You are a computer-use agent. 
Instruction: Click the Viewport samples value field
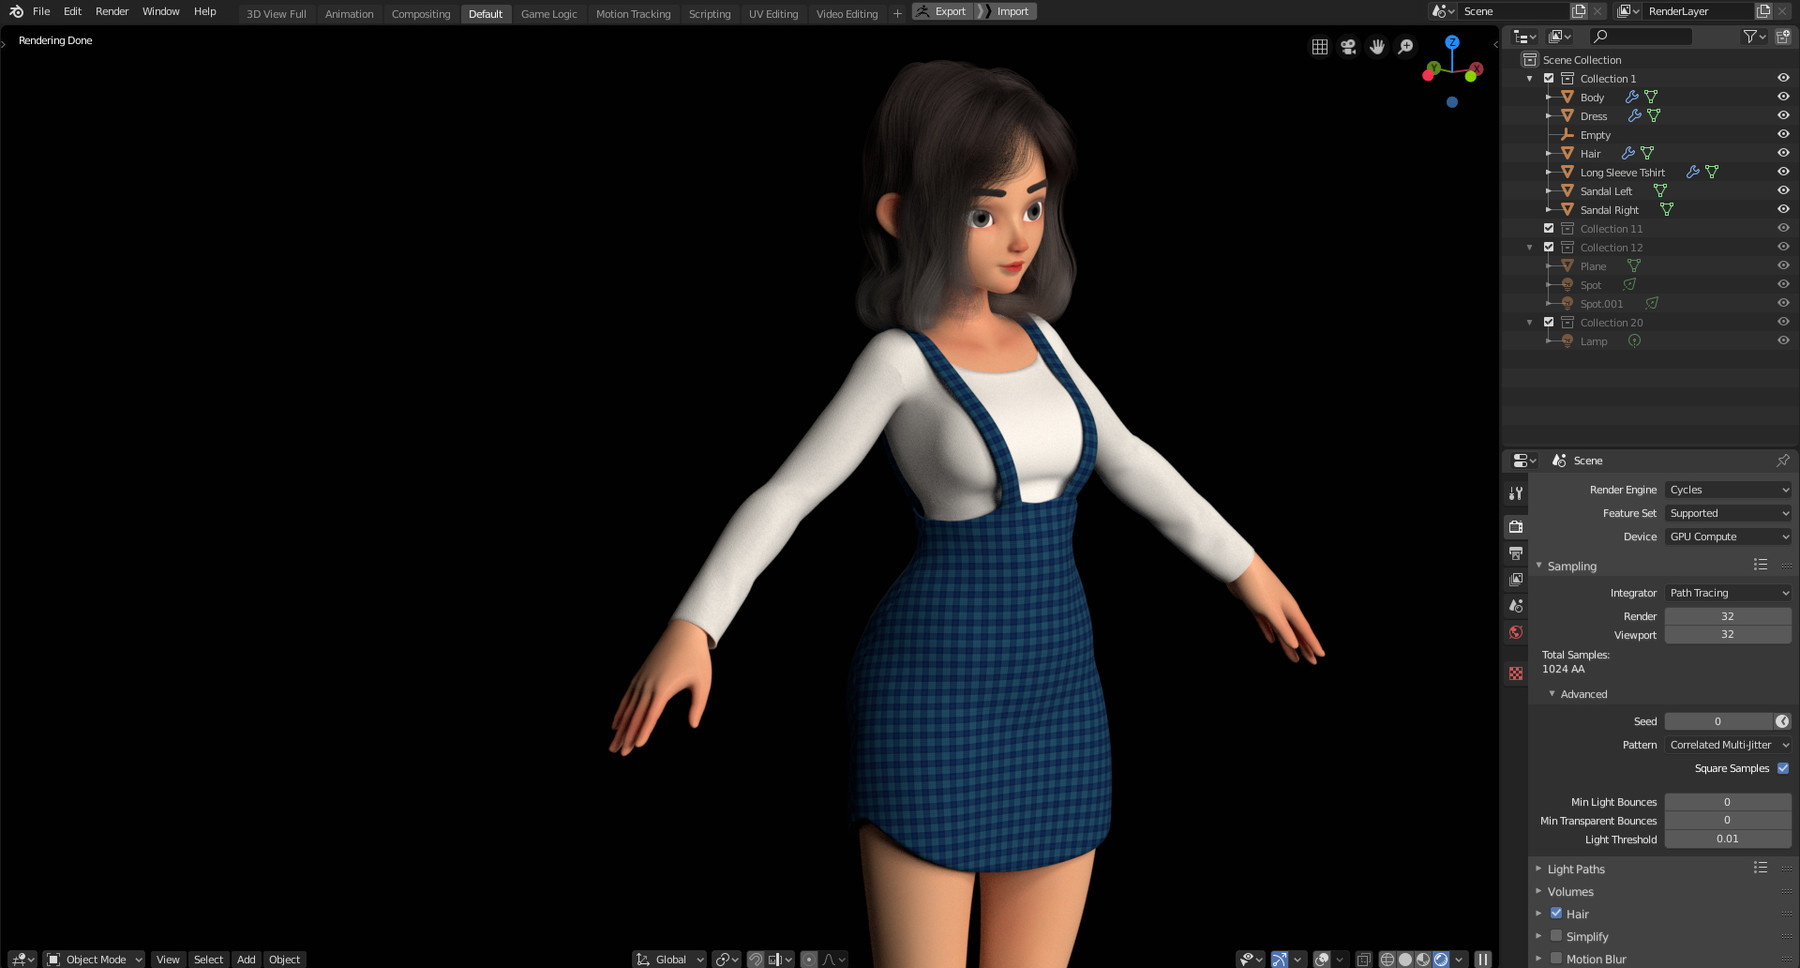pyautogui.click(x=1728, y=634)
